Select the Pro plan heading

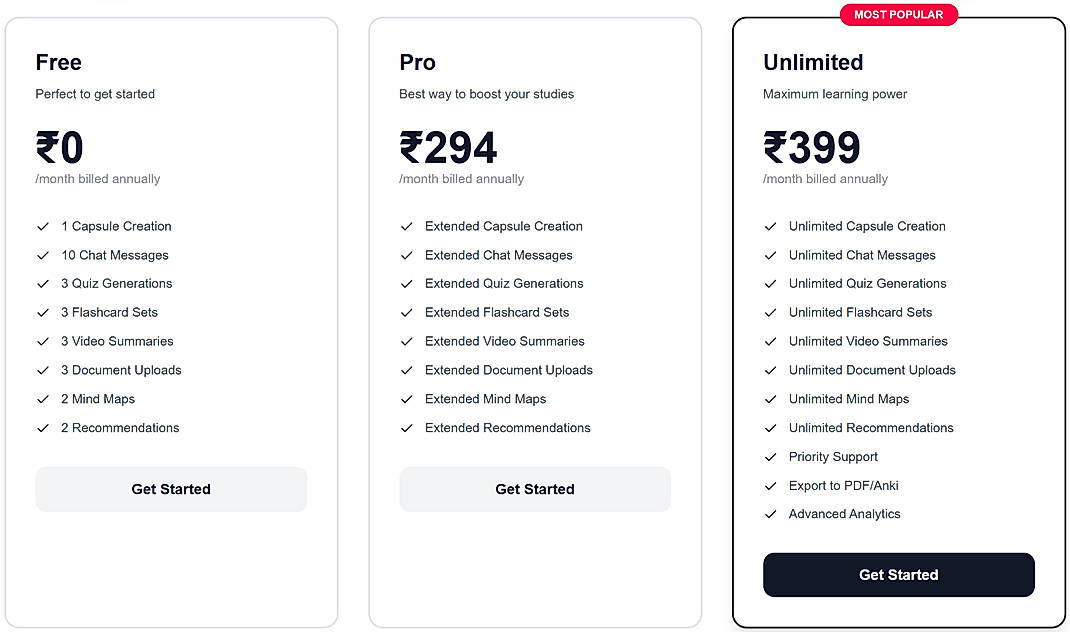tap(417, 62)
